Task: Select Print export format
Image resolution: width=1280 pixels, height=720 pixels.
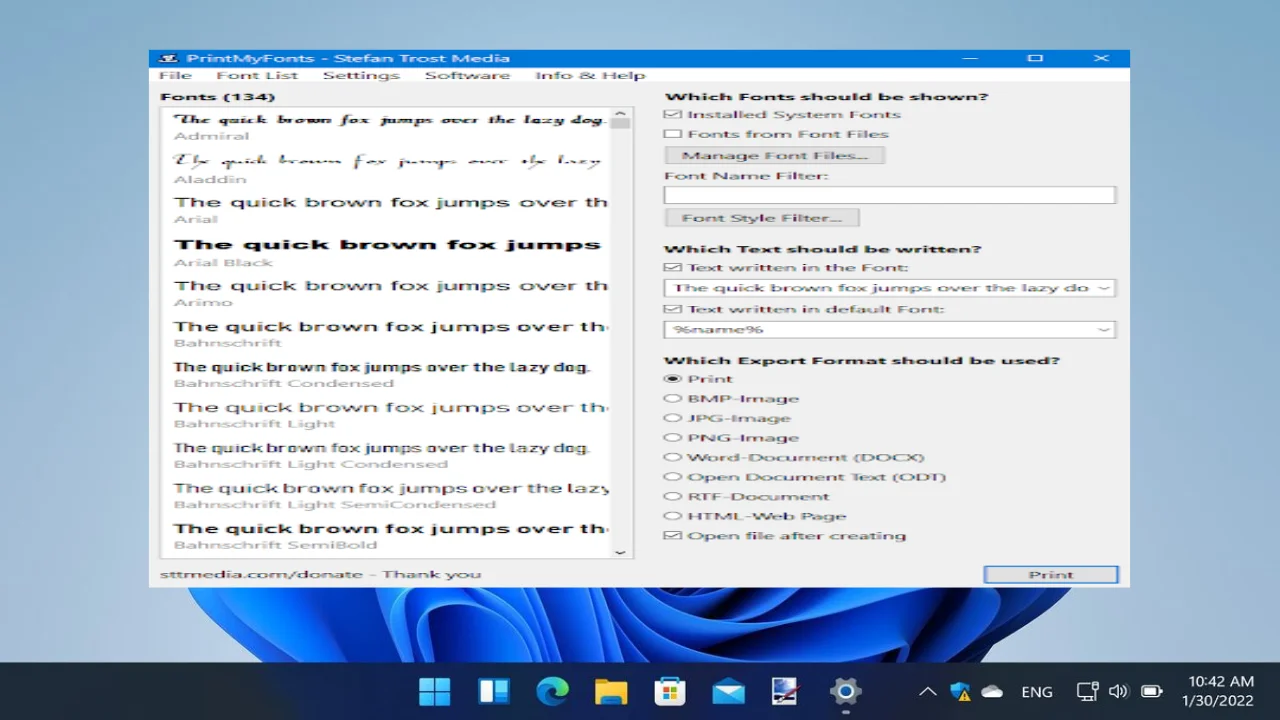Action: point(673,379)
